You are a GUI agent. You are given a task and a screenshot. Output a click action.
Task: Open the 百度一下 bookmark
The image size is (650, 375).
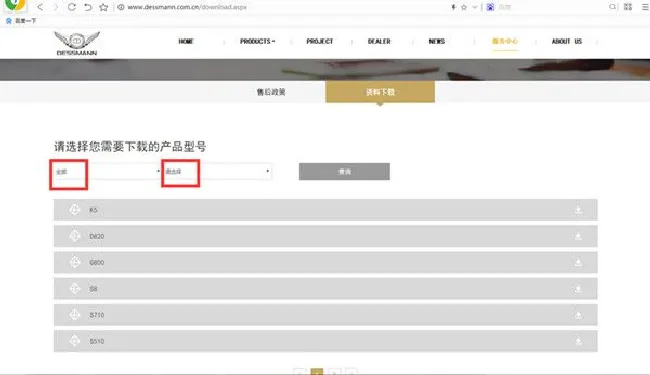21,21
